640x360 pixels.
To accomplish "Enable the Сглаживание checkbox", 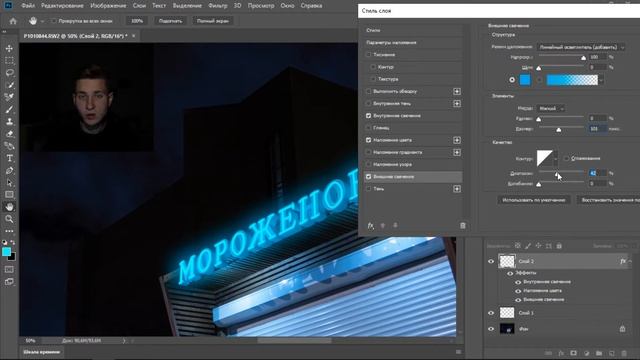I will [567, 158].
